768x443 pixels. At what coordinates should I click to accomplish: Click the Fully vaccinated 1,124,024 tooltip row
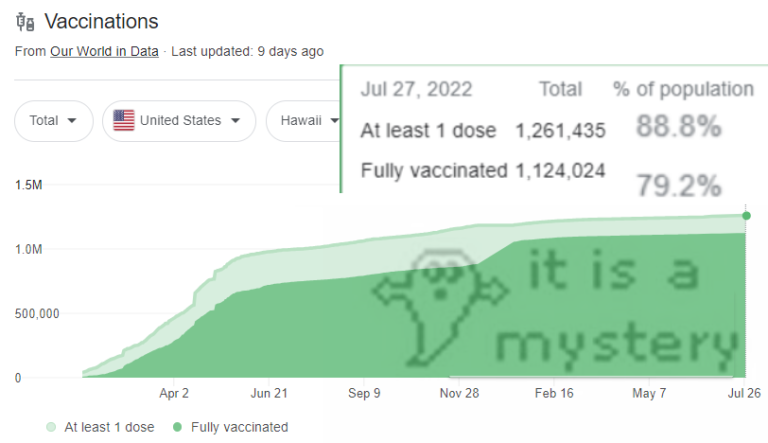[483, 171]
